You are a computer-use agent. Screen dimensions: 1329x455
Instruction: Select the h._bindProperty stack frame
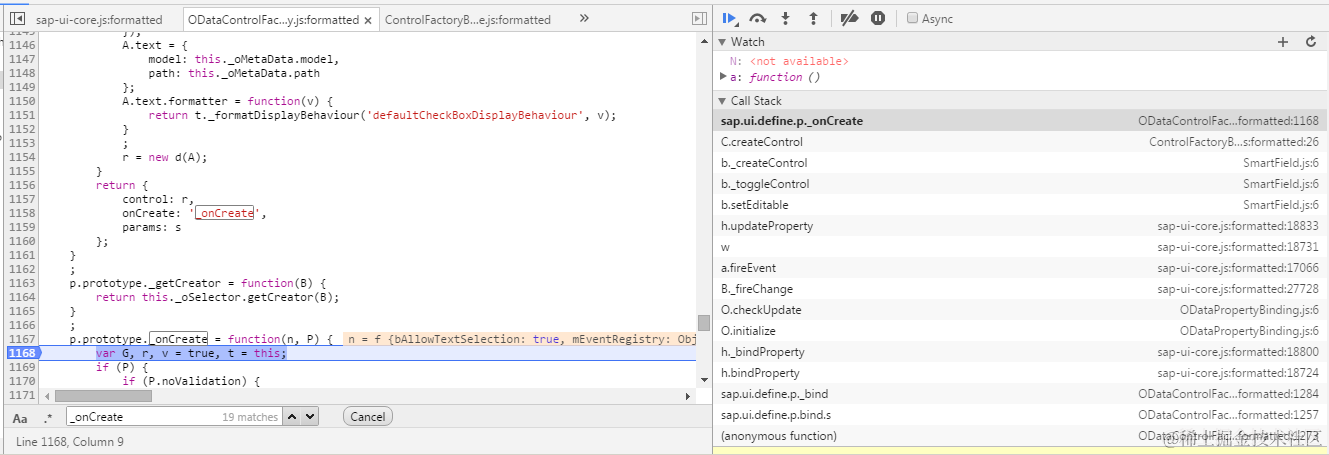click(1020, 352)
